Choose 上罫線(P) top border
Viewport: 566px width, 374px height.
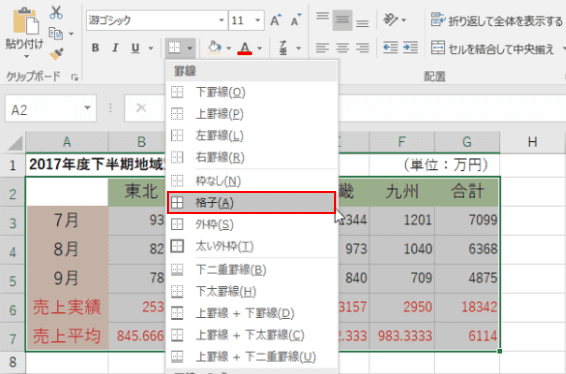pyautogui.click(x=252, y=114)
